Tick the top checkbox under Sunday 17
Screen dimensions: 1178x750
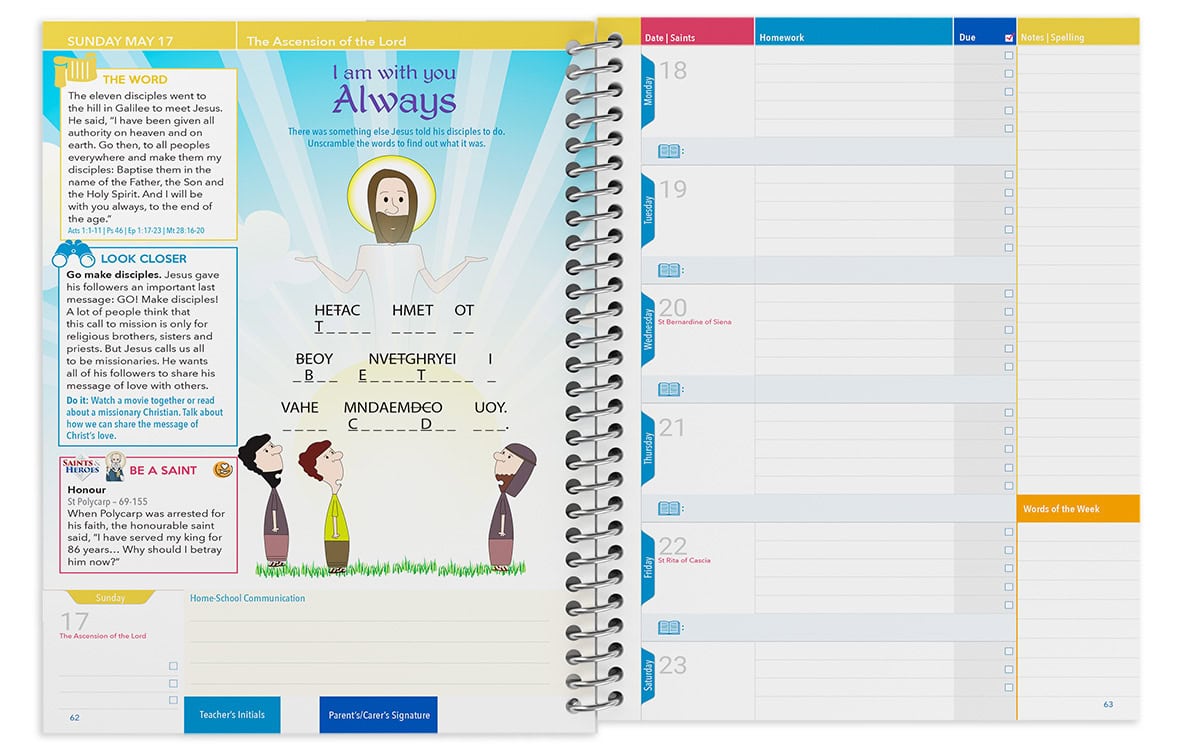point(172,664)
